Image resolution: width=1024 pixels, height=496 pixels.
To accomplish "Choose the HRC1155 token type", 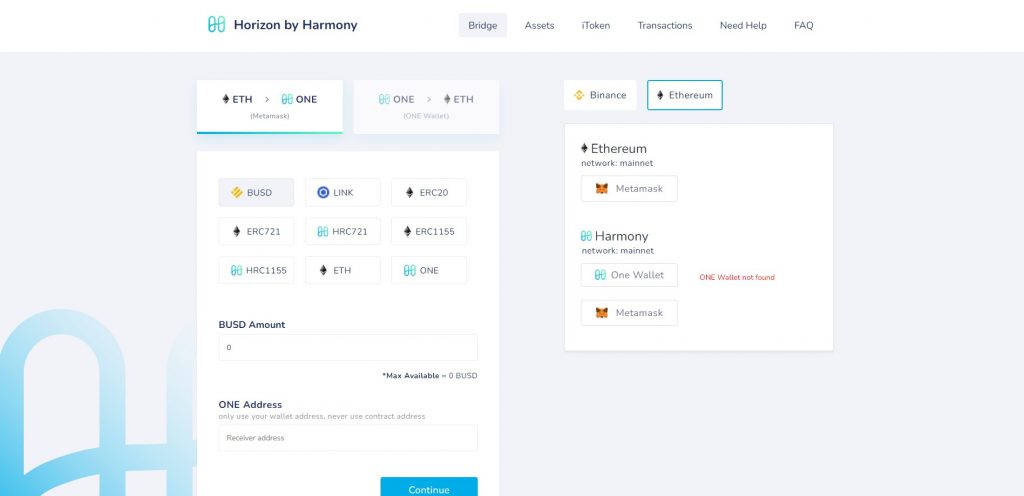I will (256, 270).
